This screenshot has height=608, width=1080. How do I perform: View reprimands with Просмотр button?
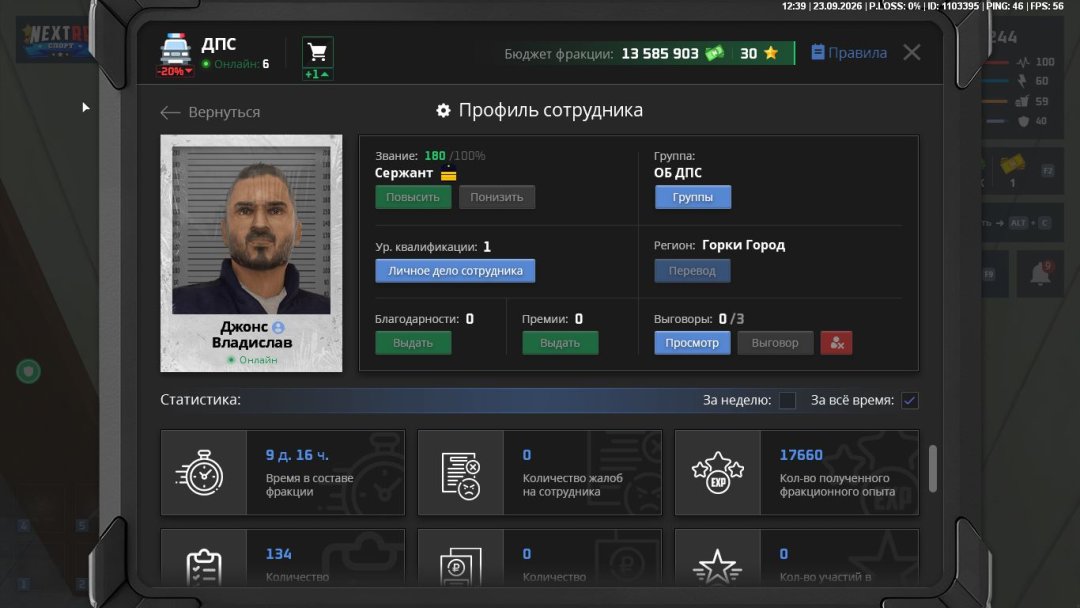pyautogui.click(x=692, y=343)
